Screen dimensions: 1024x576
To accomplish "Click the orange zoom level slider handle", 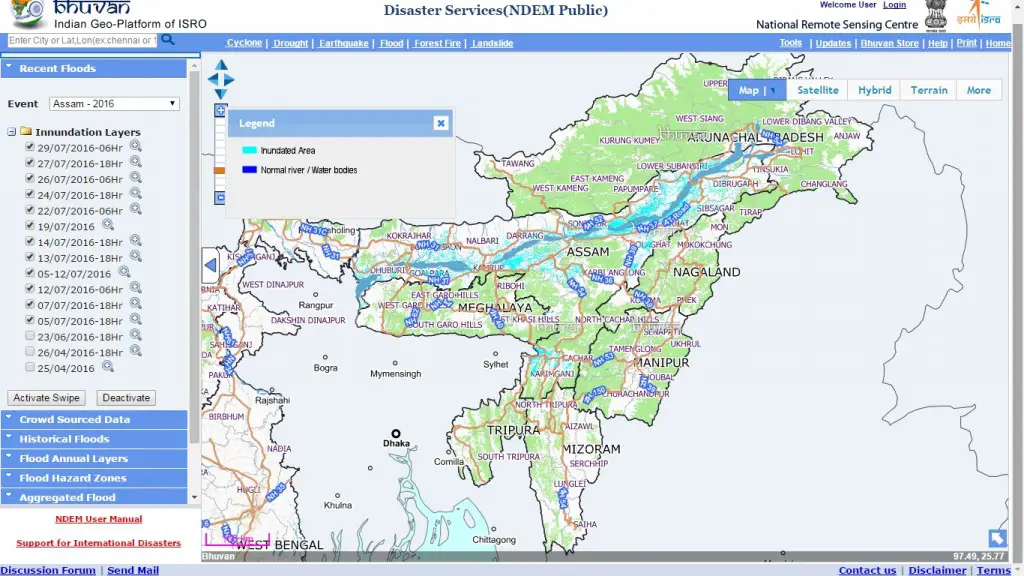I will 219,170.
